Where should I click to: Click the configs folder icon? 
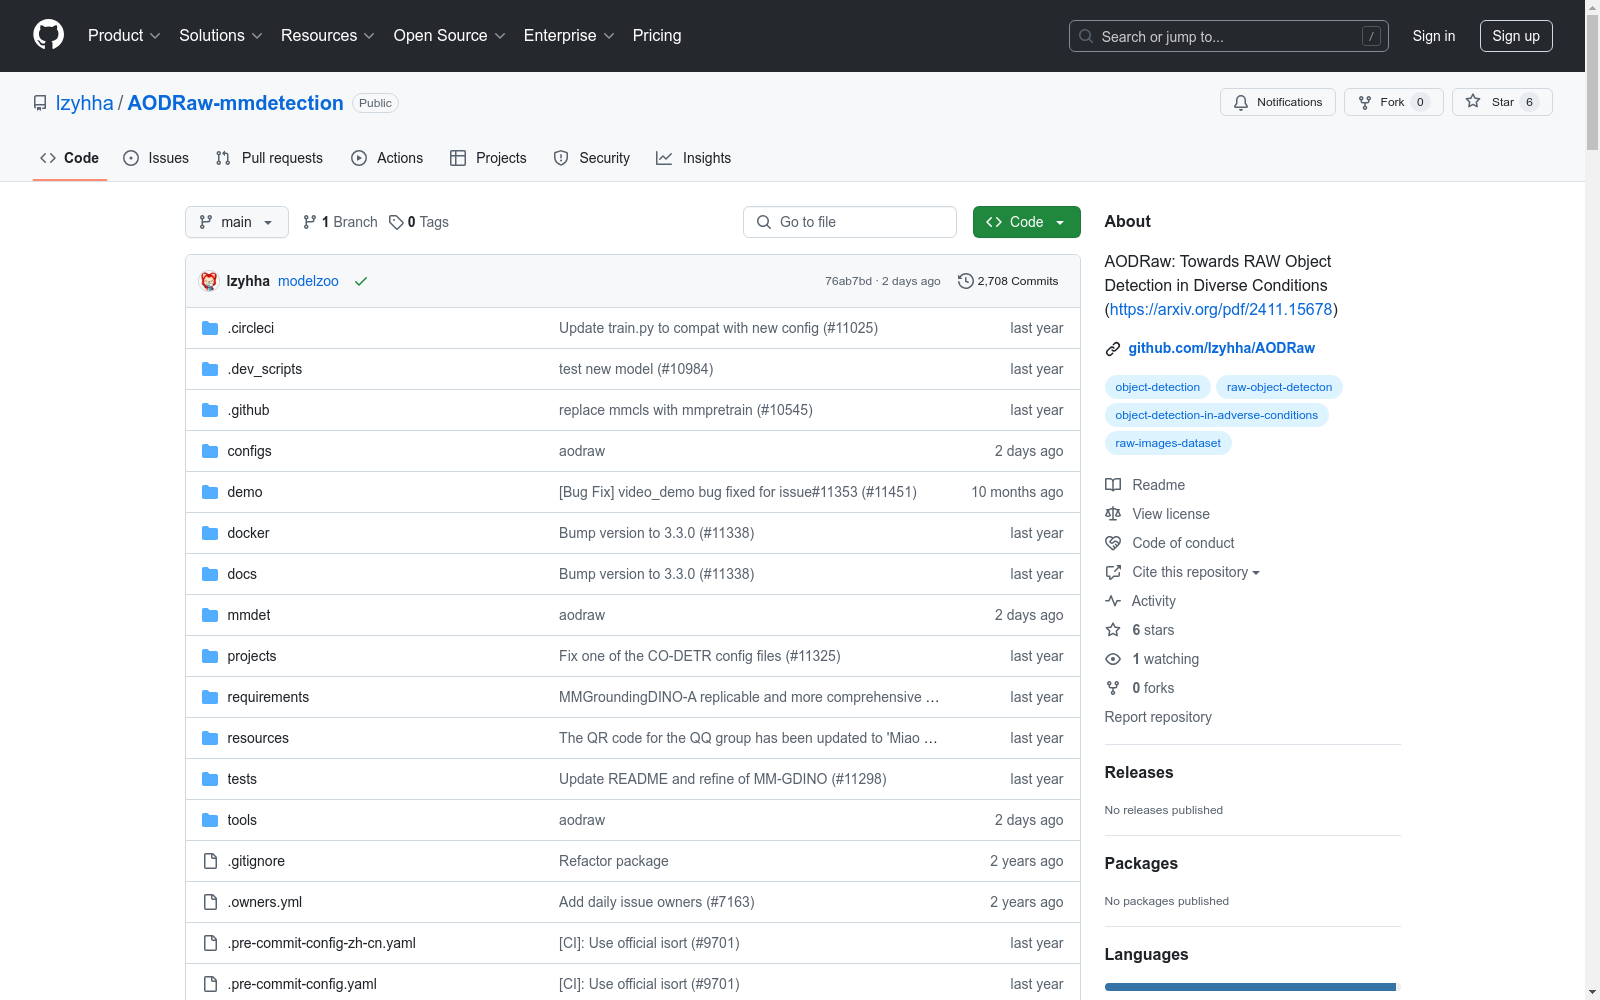tap(210, 451)
